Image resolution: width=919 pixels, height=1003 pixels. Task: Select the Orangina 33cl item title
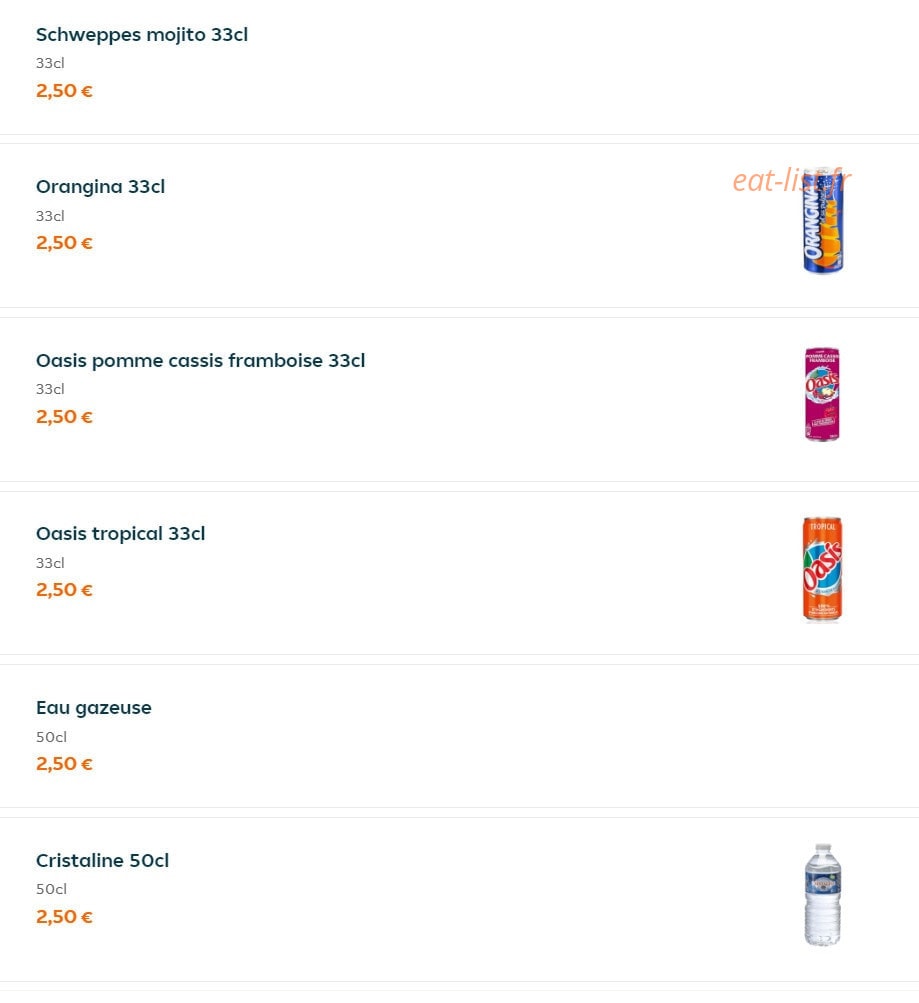pyautogui.click(x=100, y=187)
